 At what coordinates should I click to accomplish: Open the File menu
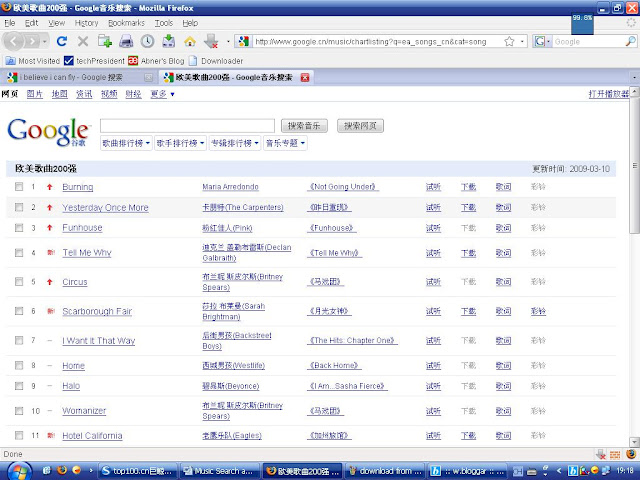tap(9, 23)
